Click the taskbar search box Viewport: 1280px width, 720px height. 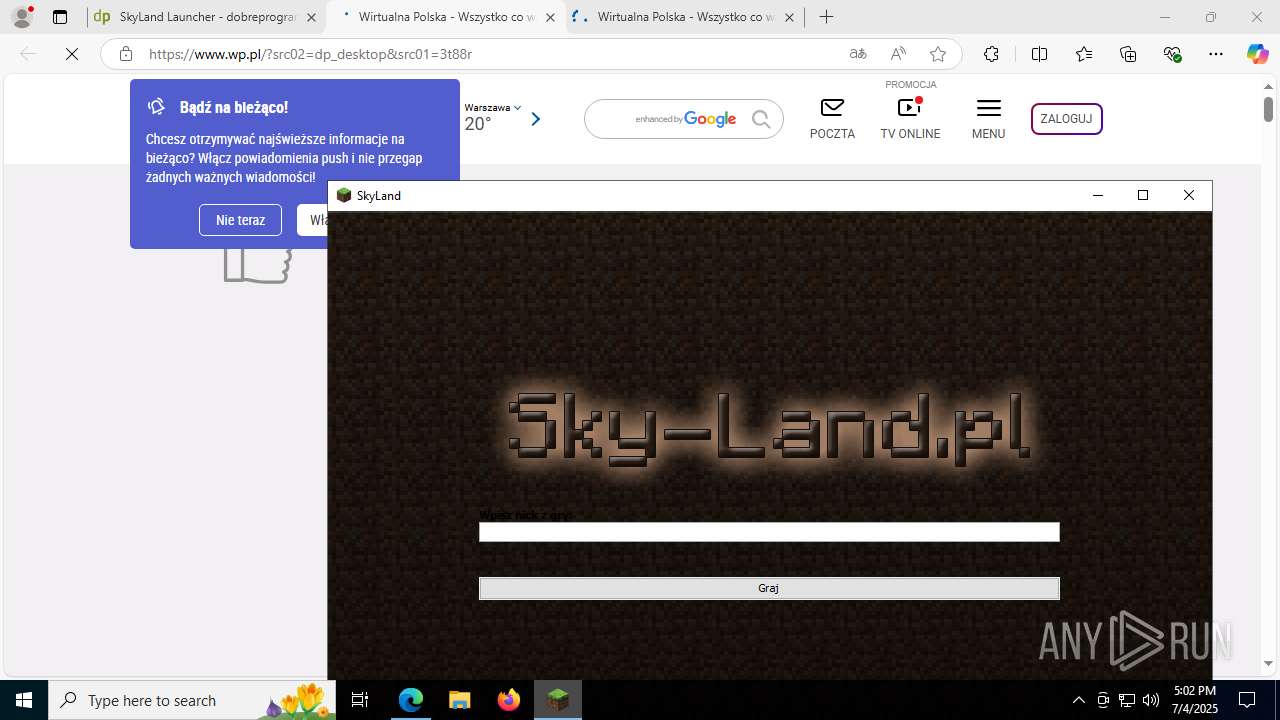tap(192, 700)
